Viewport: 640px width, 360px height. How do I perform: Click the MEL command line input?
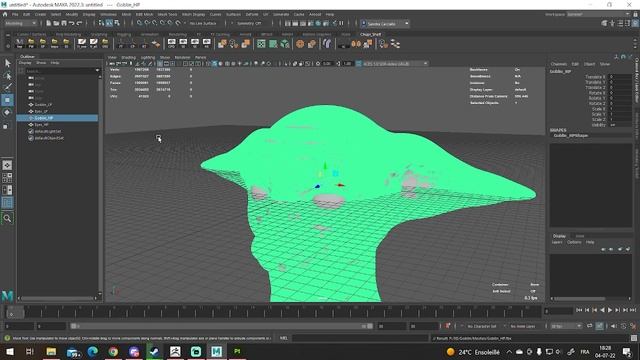pyautogui.click(x=360, y=338)
